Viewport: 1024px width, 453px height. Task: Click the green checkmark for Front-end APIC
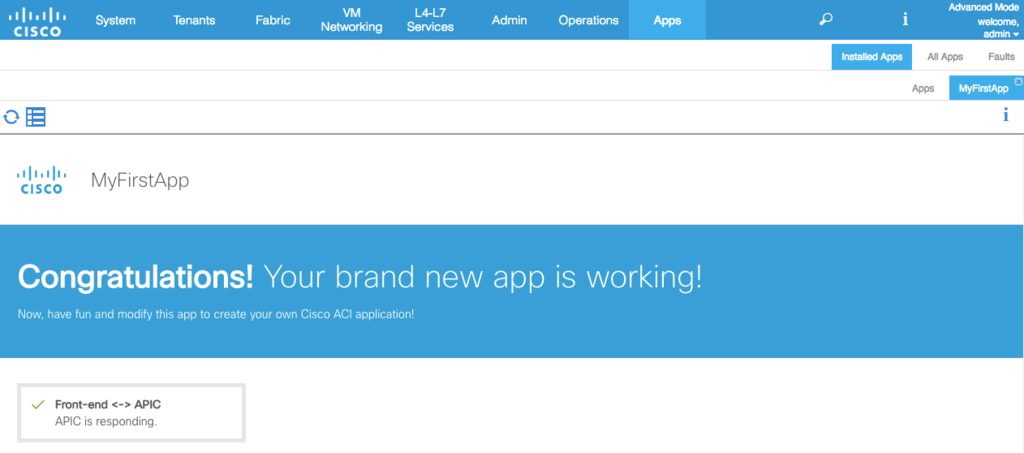click(38, 405)
